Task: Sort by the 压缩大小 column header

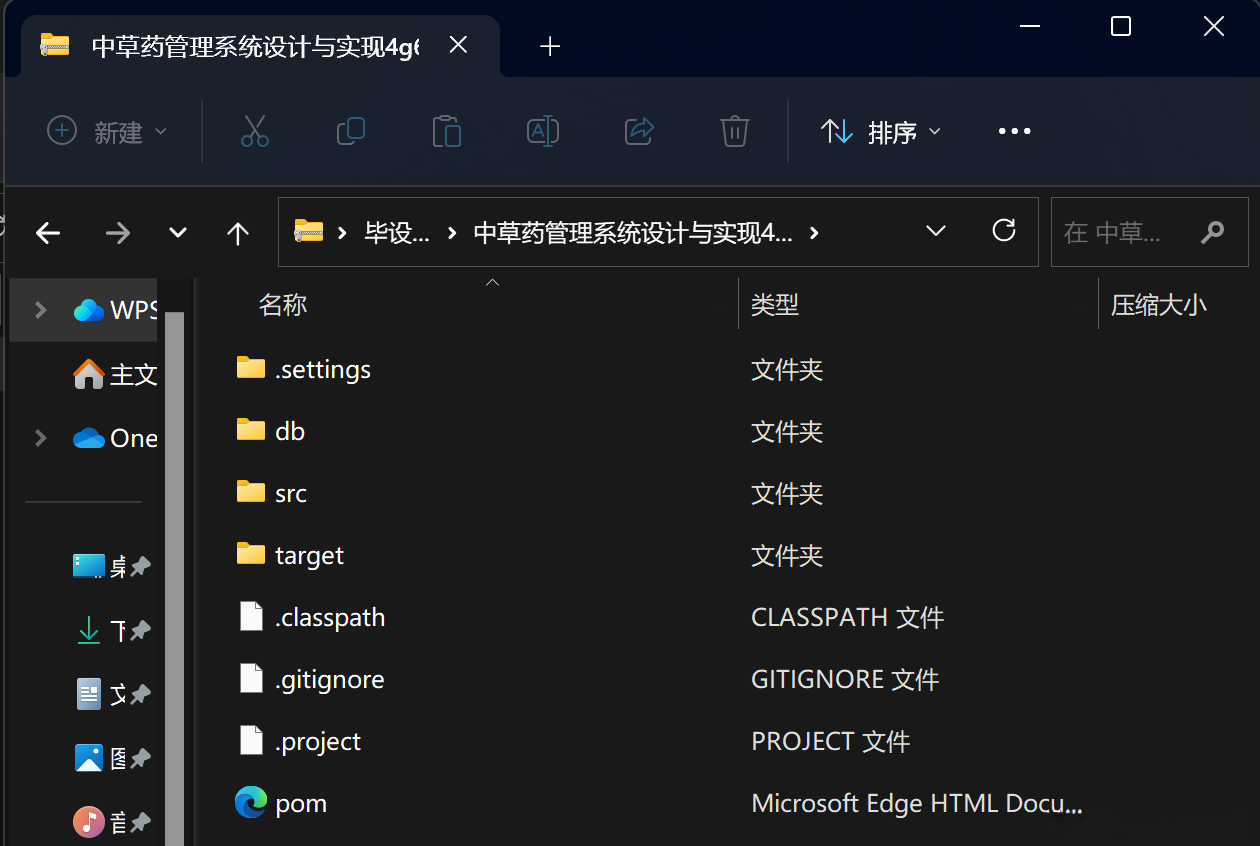Action: [1158, 305]
